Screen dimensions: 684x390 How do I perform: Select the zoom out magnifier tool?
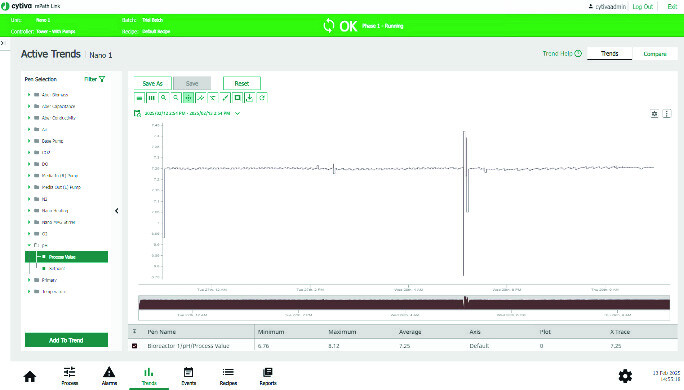coord(176,98)
